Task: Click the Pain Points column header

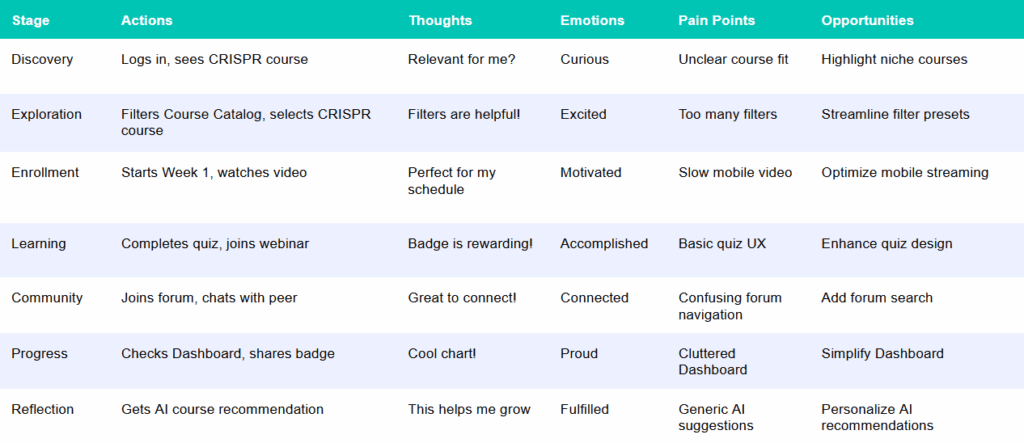Action: tap(716, 20)
